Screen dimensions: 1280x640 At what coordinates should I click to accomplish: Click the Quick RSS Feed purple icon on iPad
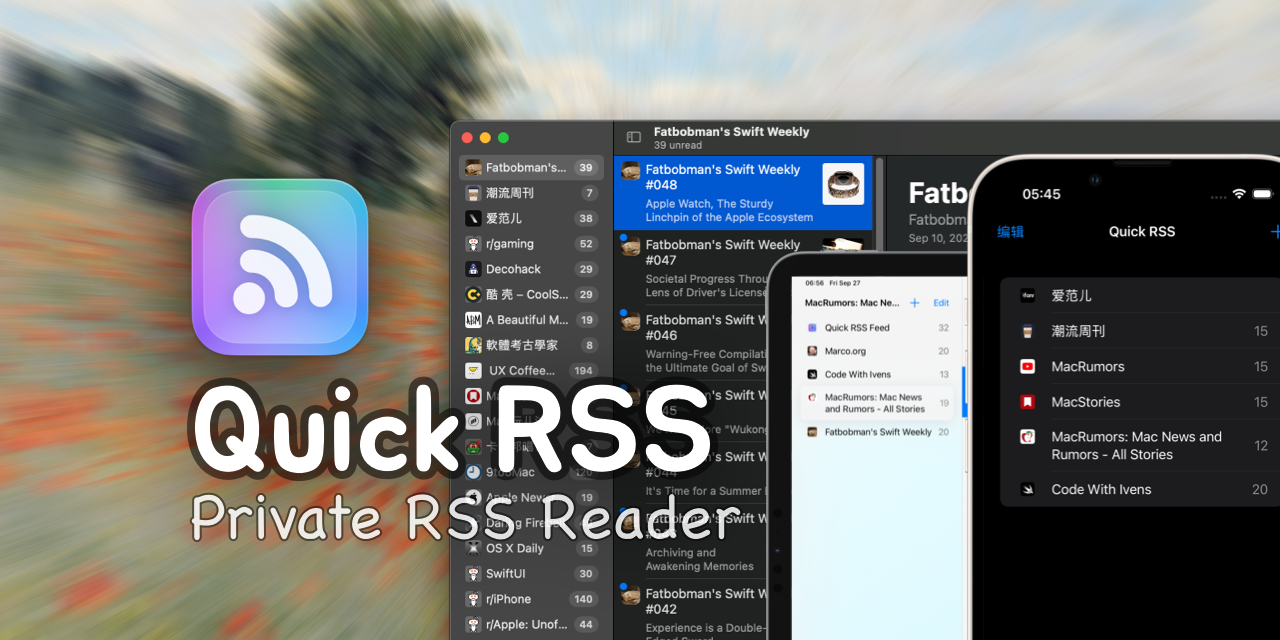(x=813, y=328)
